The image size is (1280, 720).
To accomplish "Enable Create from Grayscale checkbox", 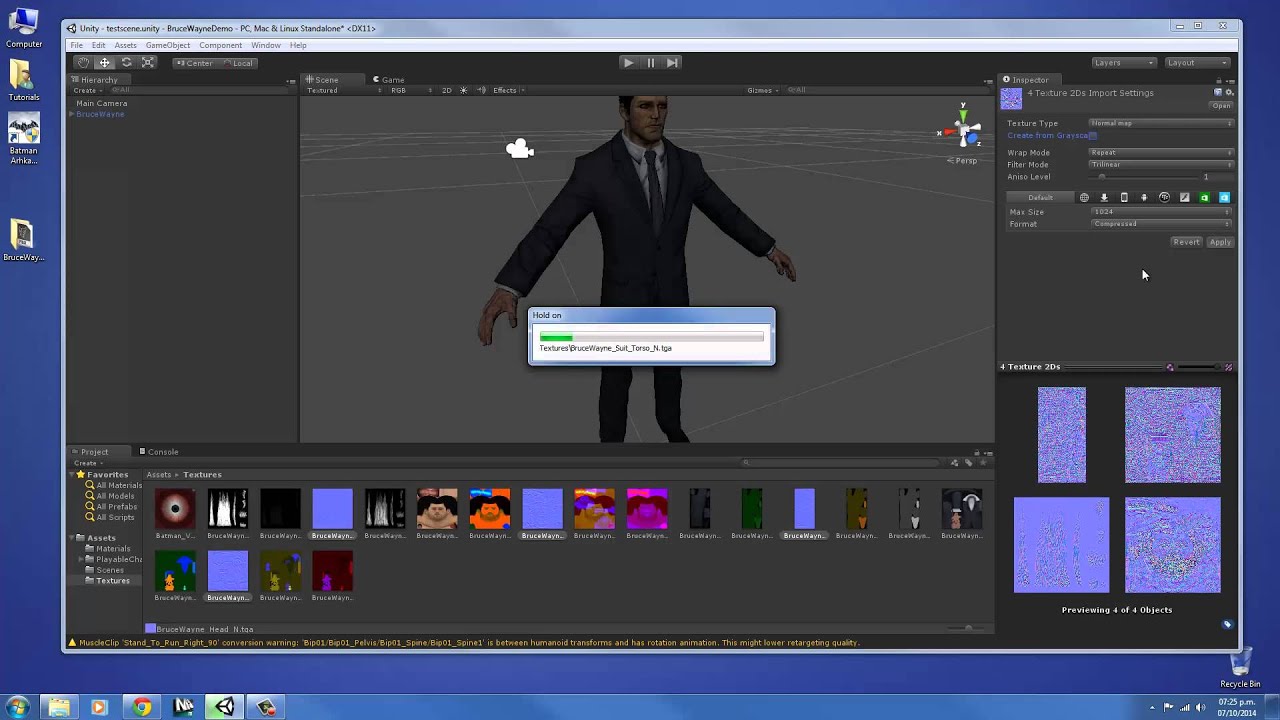I will point(1094,135).
